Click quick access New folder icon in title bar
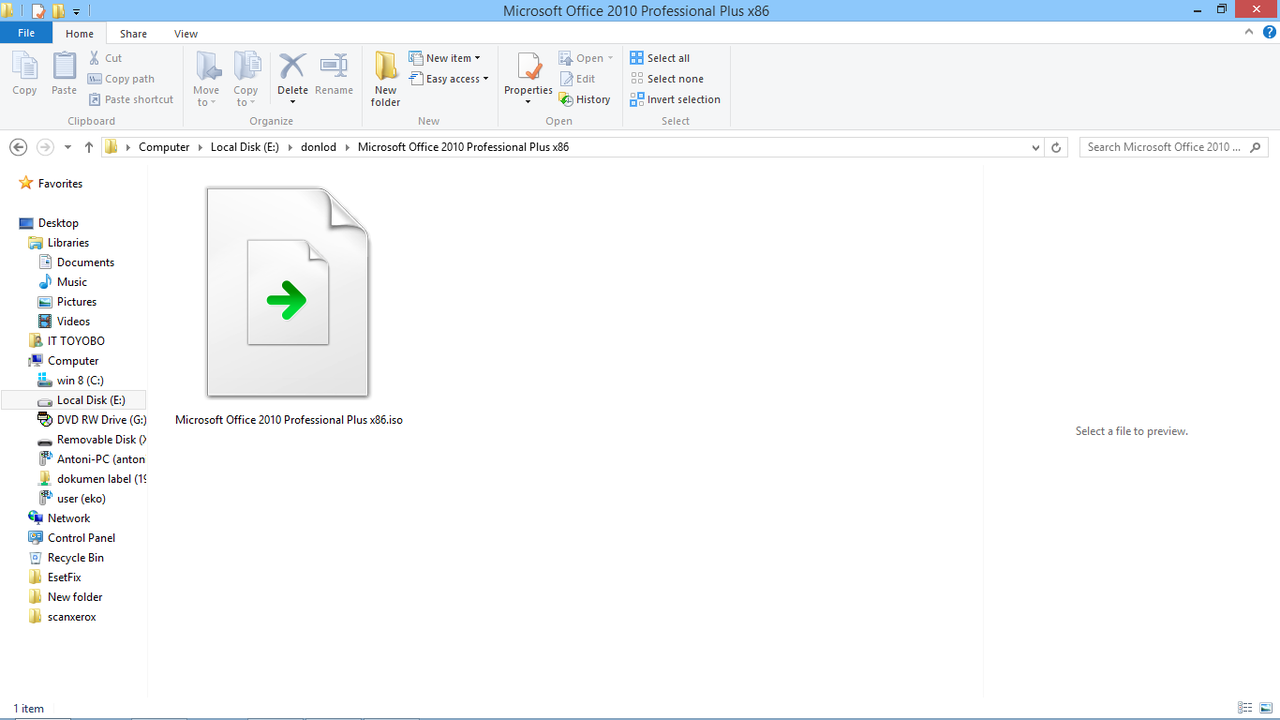 pyautogui.click(x=58, y=11)
